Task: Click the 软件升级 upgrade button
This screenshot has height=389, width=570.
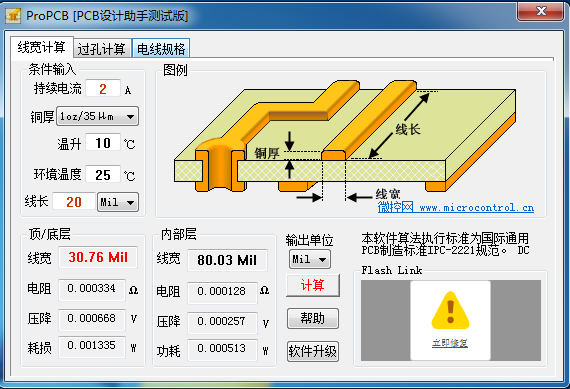Action: [313, 351]
